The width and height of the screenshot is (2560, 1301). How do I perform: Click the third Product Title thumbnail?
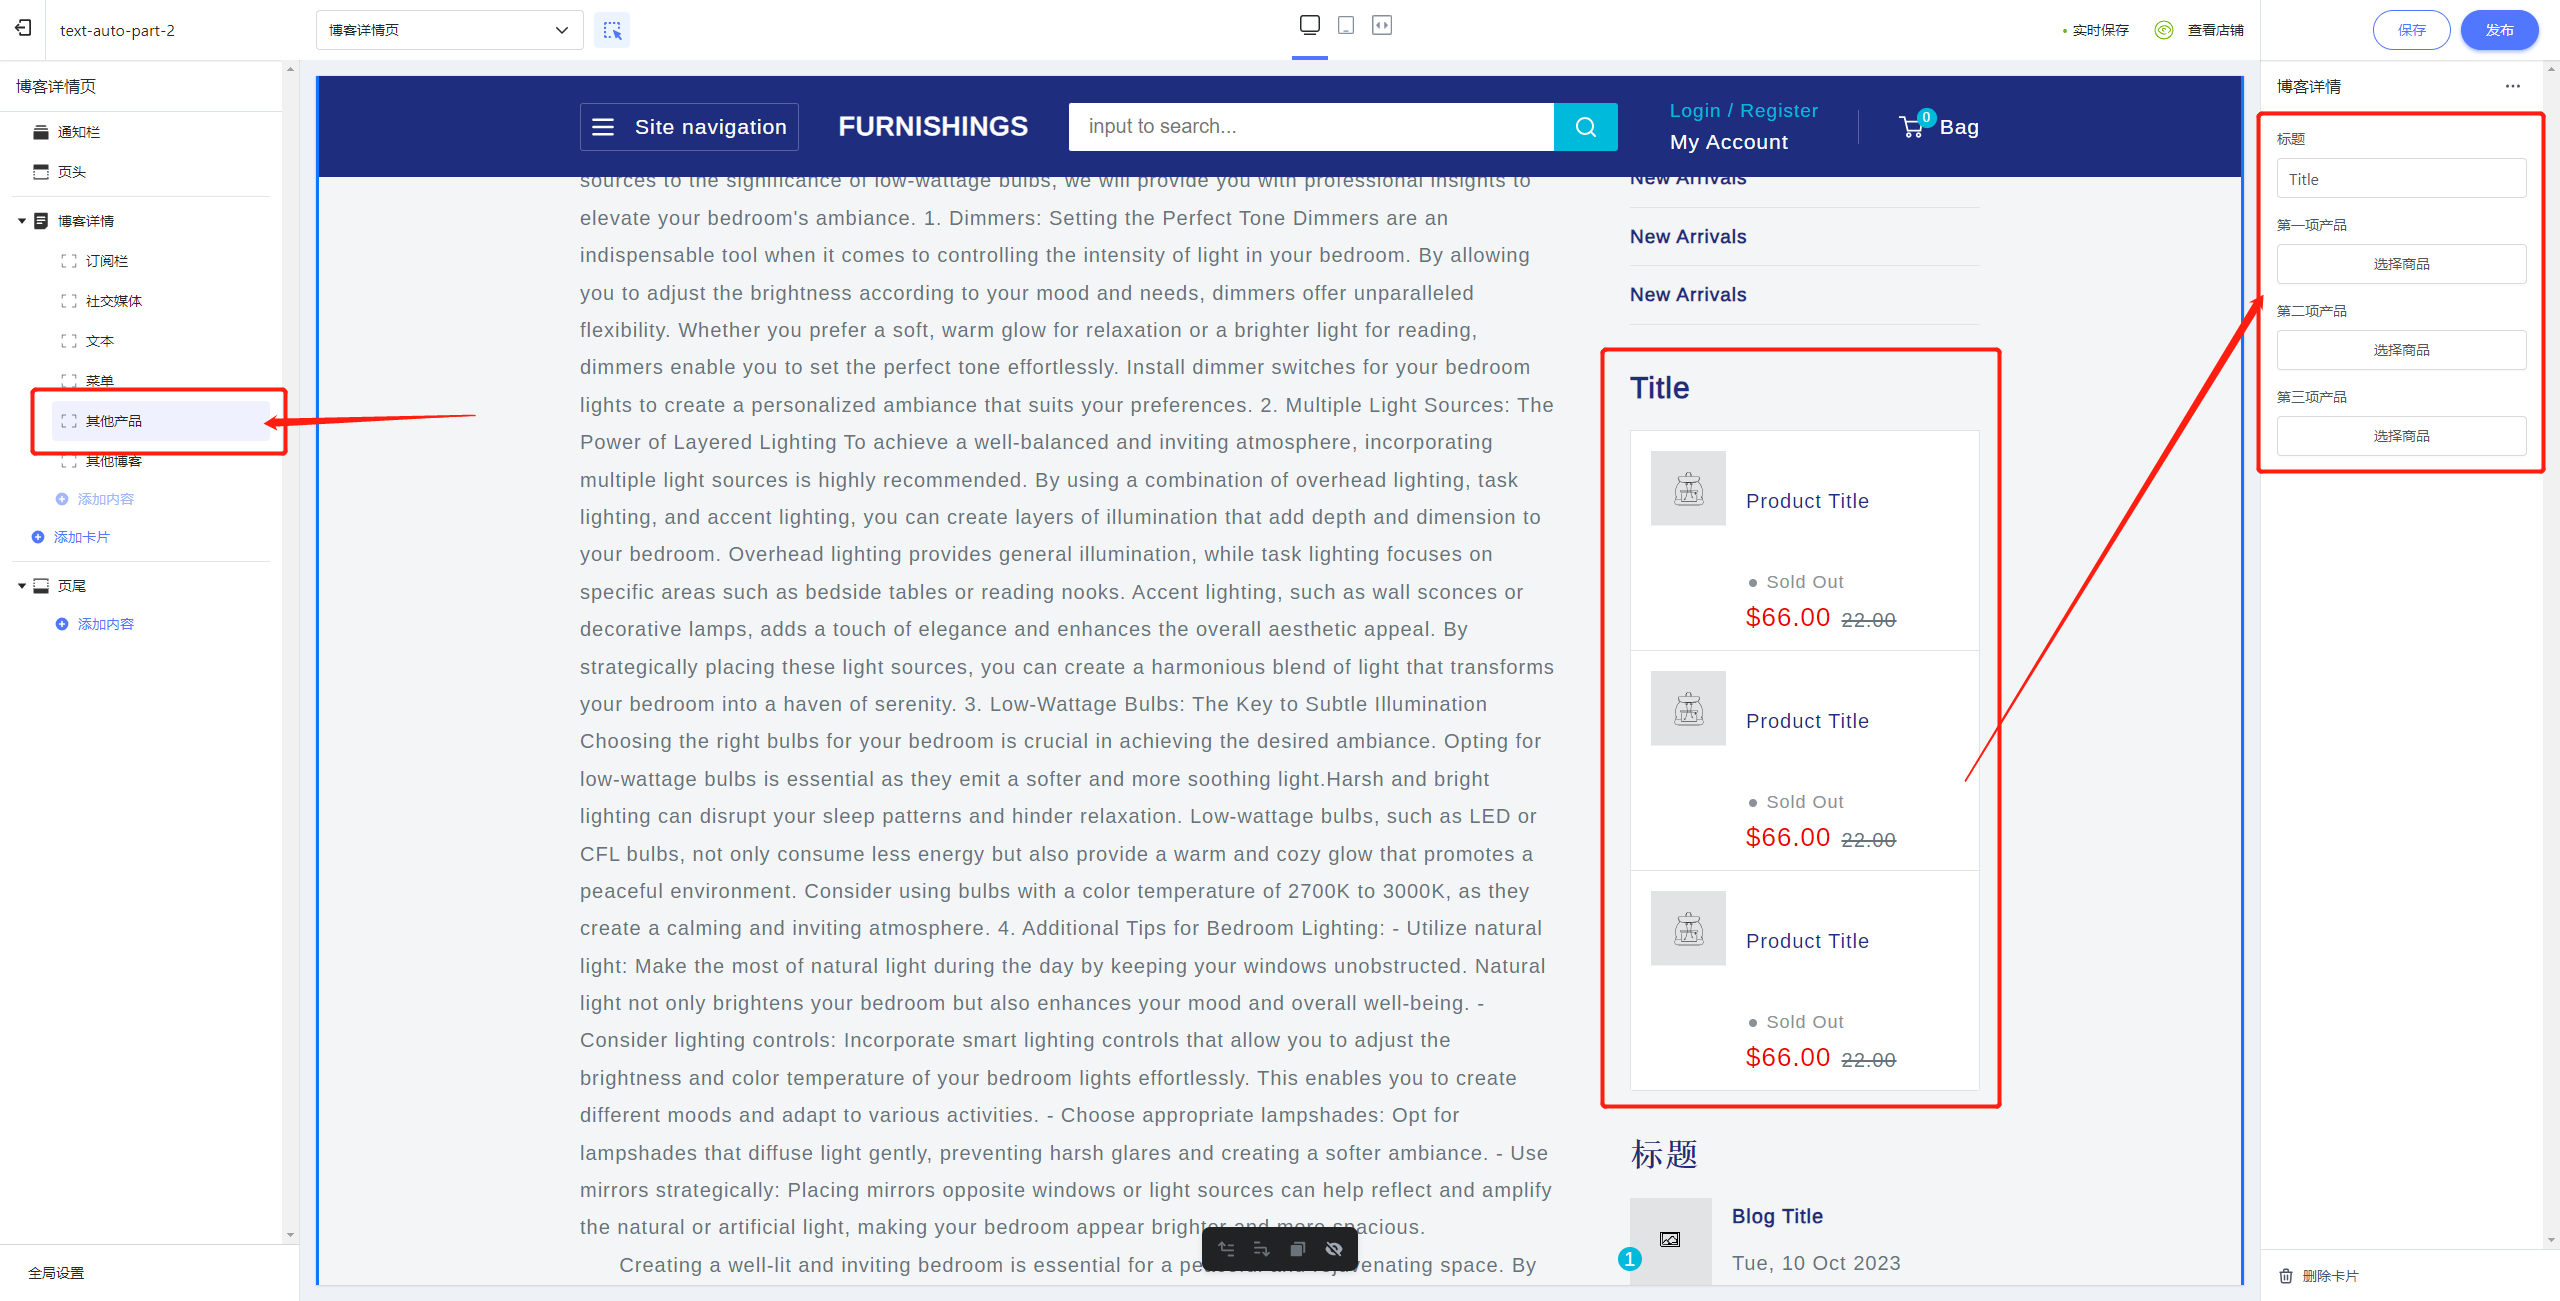pos(1688,928)
